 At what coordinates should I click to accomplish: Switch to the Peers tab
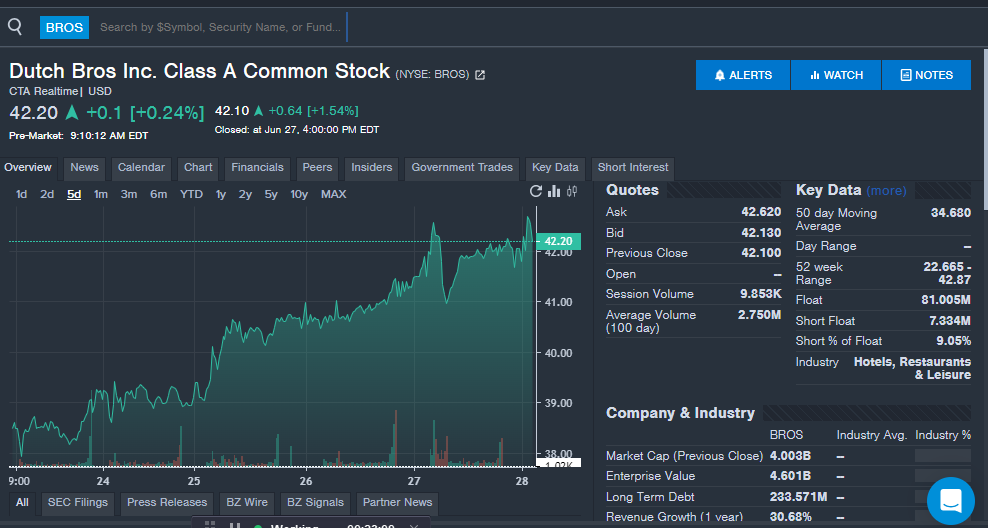(x=317, y=168)
